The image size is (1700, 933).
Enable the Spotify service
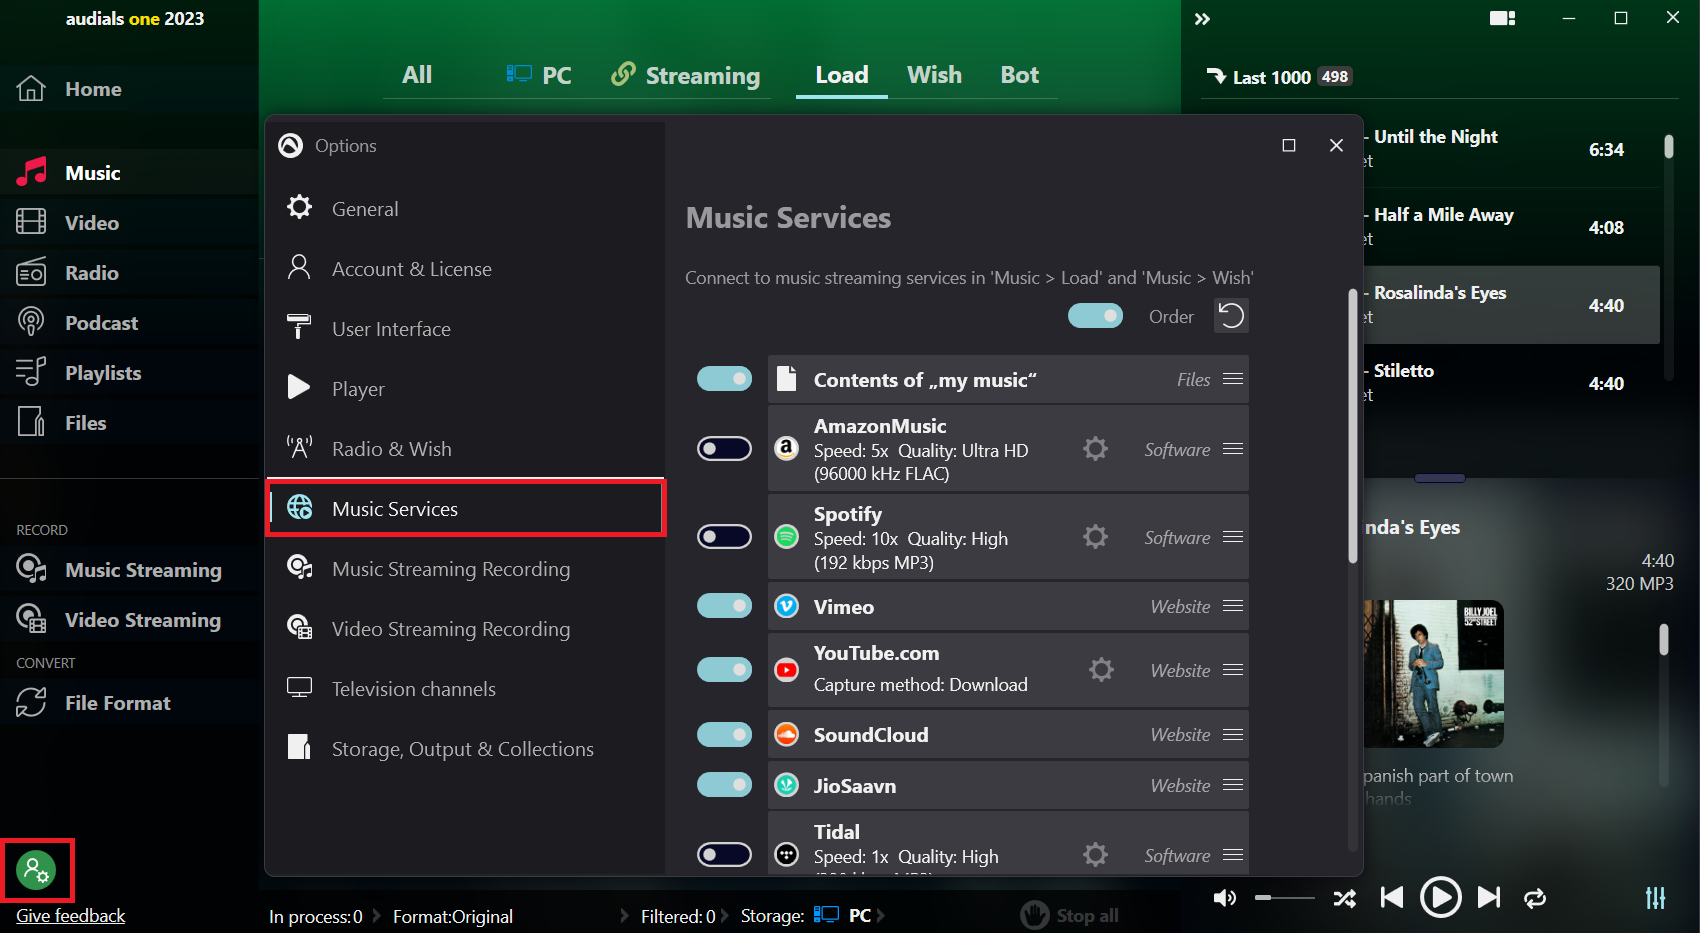[x=724, y=537]
